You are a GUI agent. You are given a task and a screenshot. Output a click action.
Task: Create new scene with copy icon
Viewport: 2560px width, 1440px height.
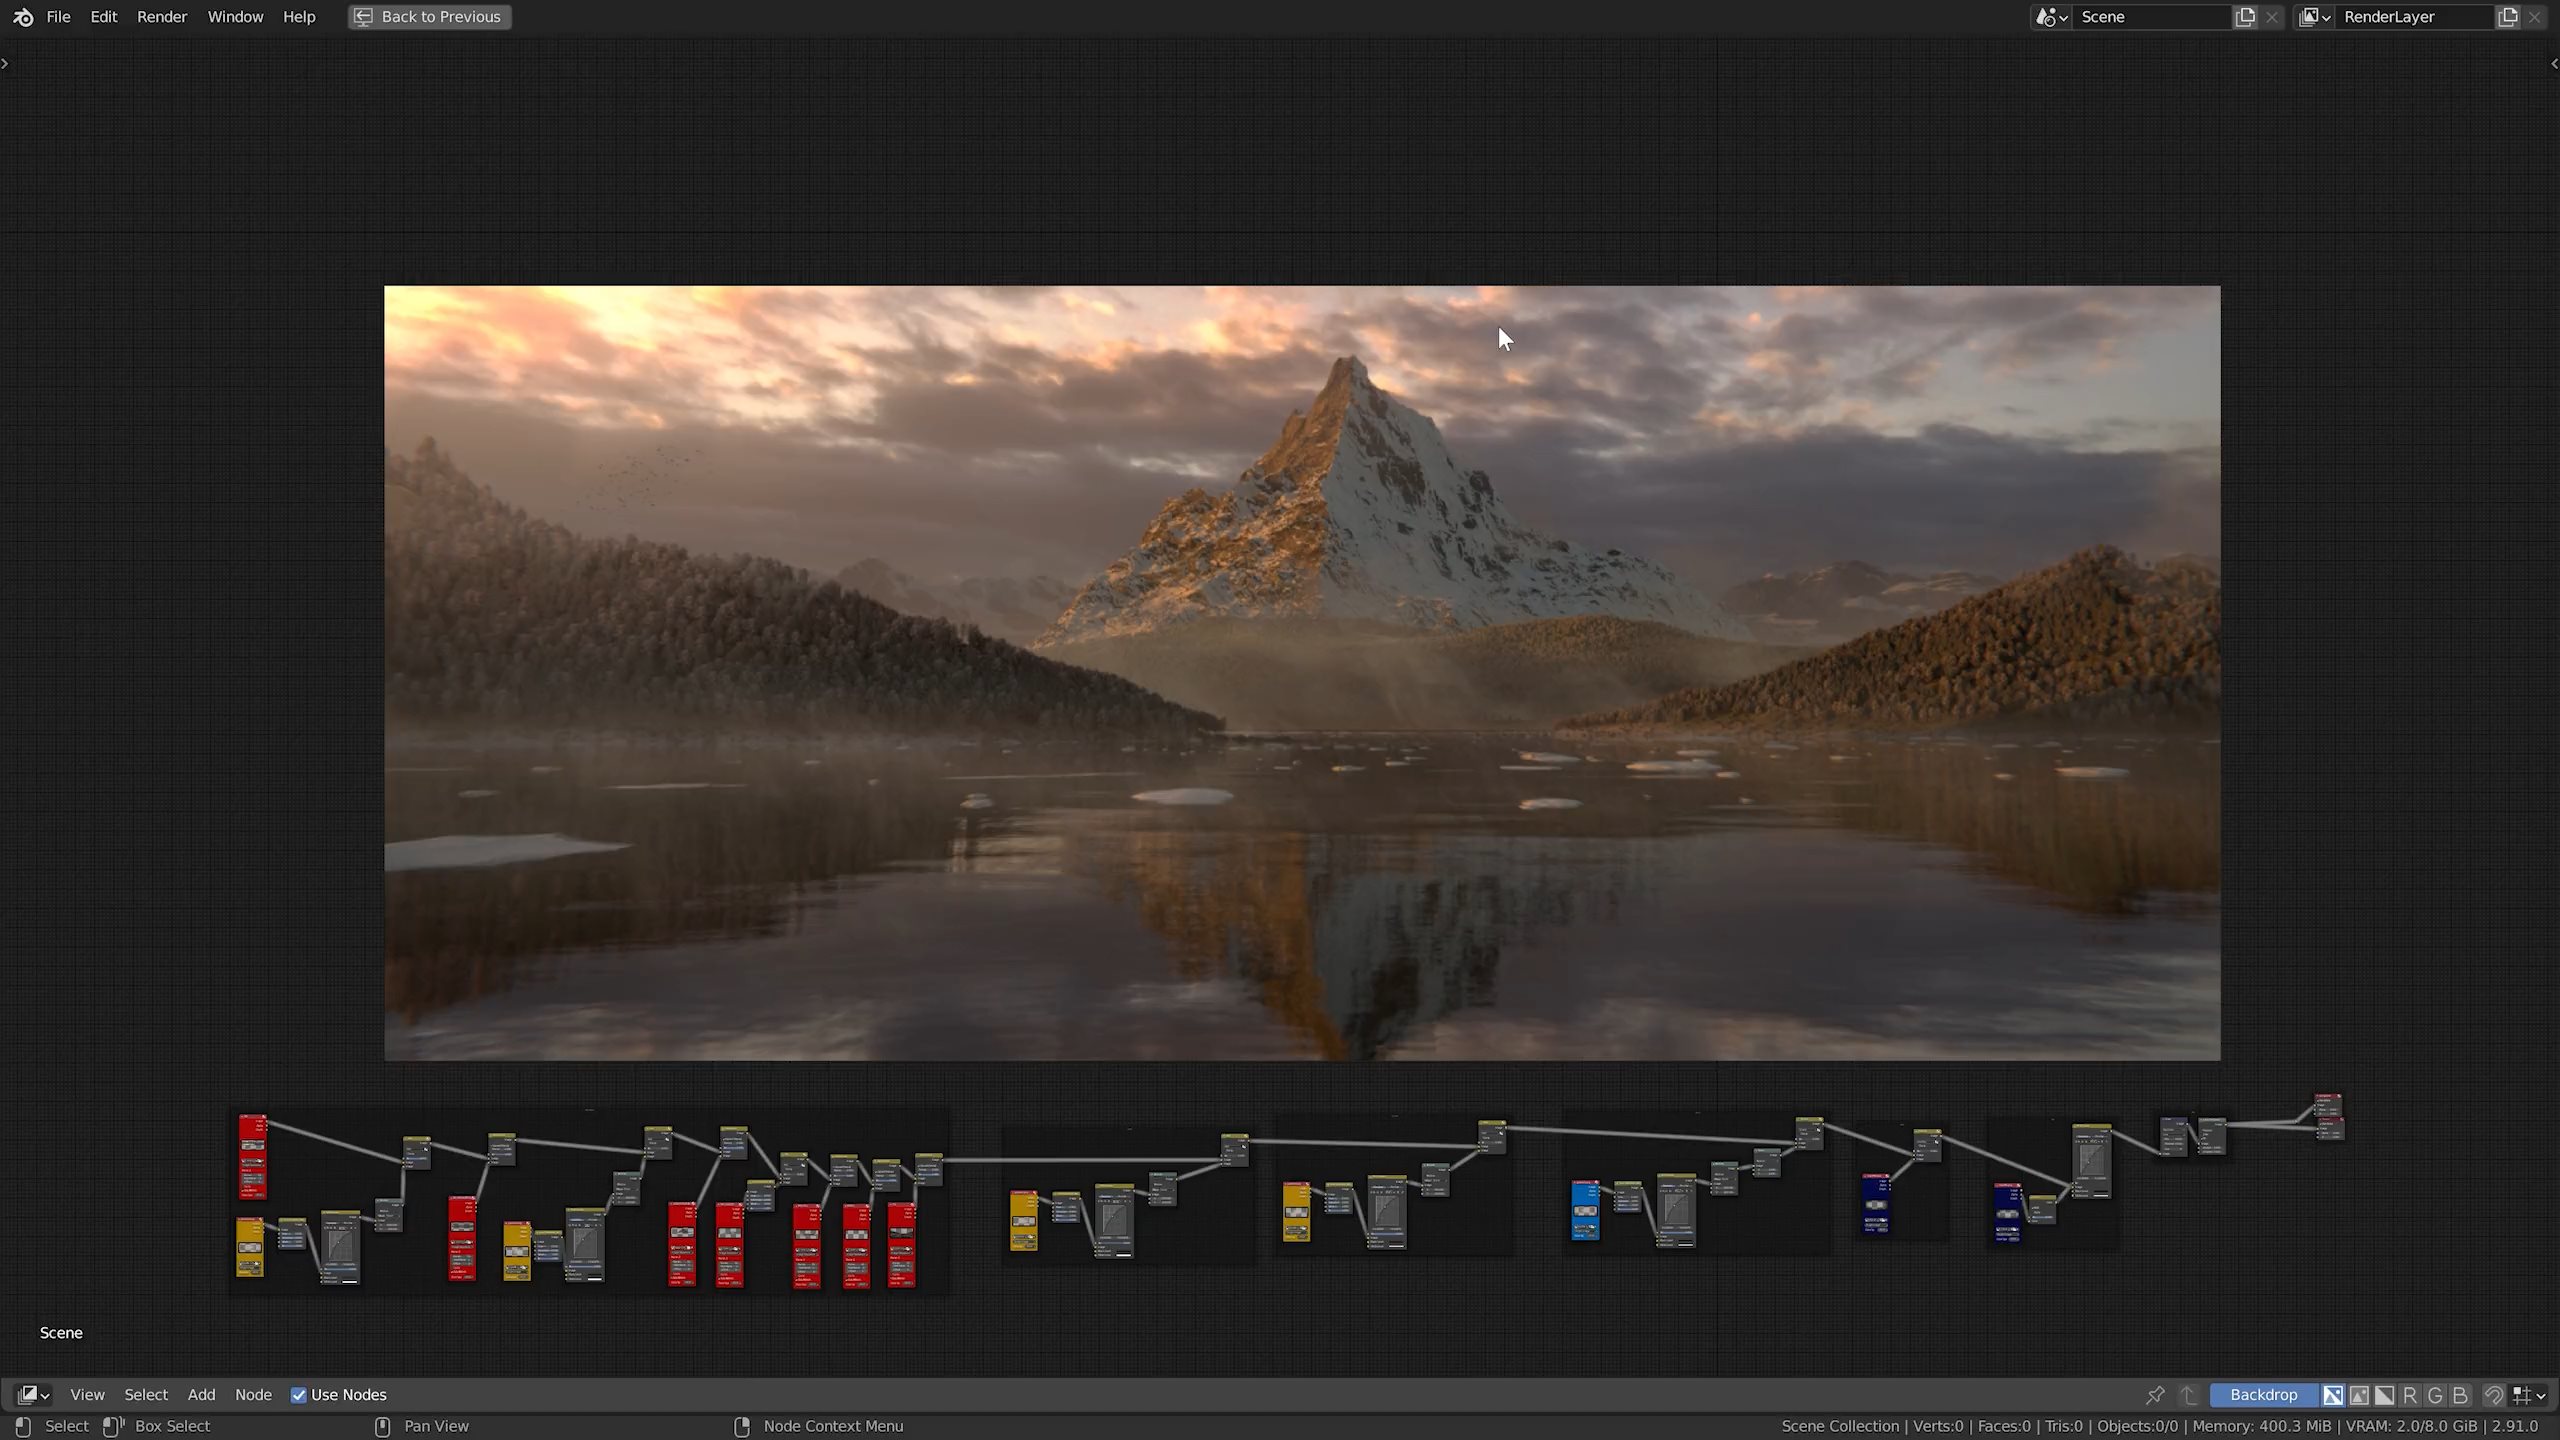click(x=2245, y=17)
